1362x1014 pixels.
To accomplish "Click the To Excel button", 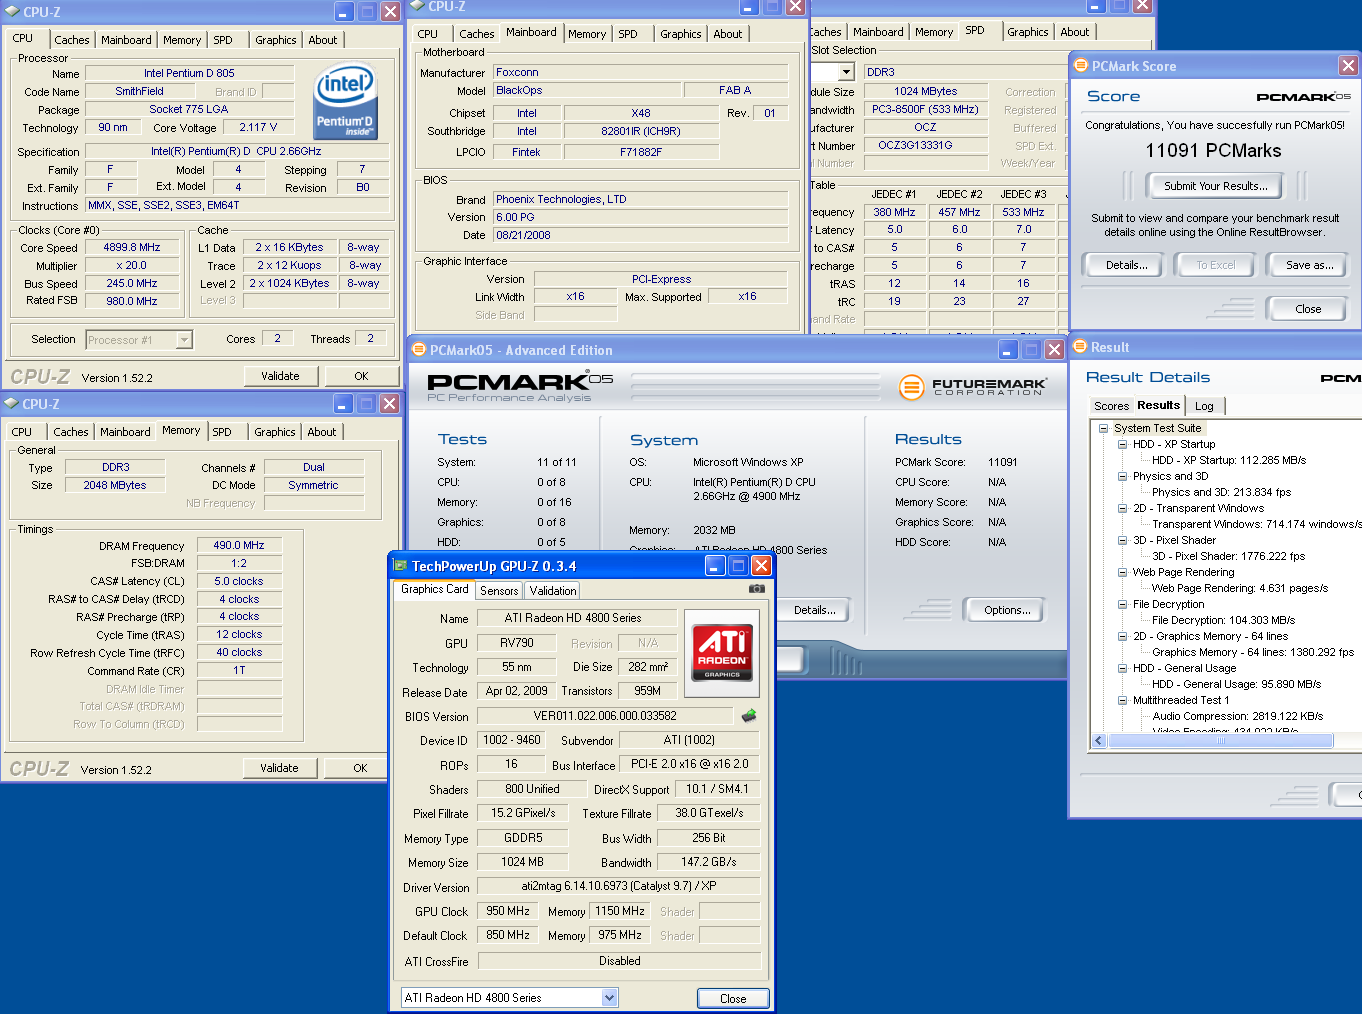I will (x=1215, y=265).
